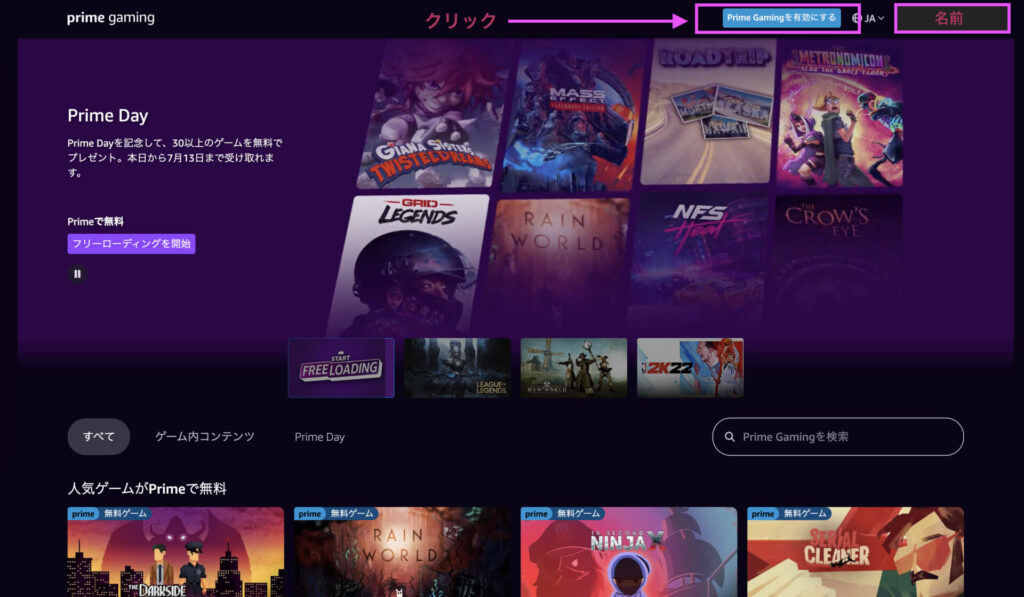This screenshot has height=597, width=1024.
Task: Click prime badge on Rain World card
Action: pyautogui.click(x=310, y=514)
